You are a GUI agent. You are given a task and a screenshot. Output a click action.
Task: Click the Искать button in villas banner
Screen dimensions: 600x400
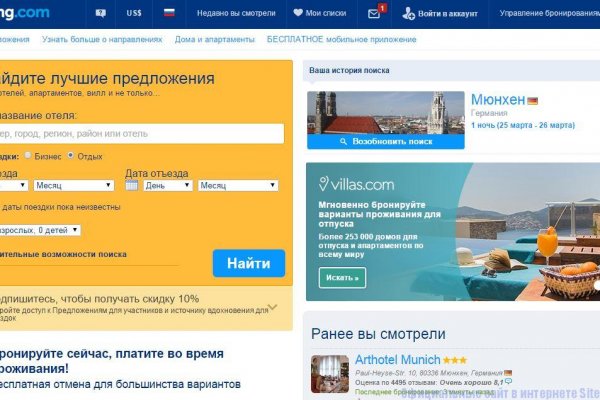point(342,278)
